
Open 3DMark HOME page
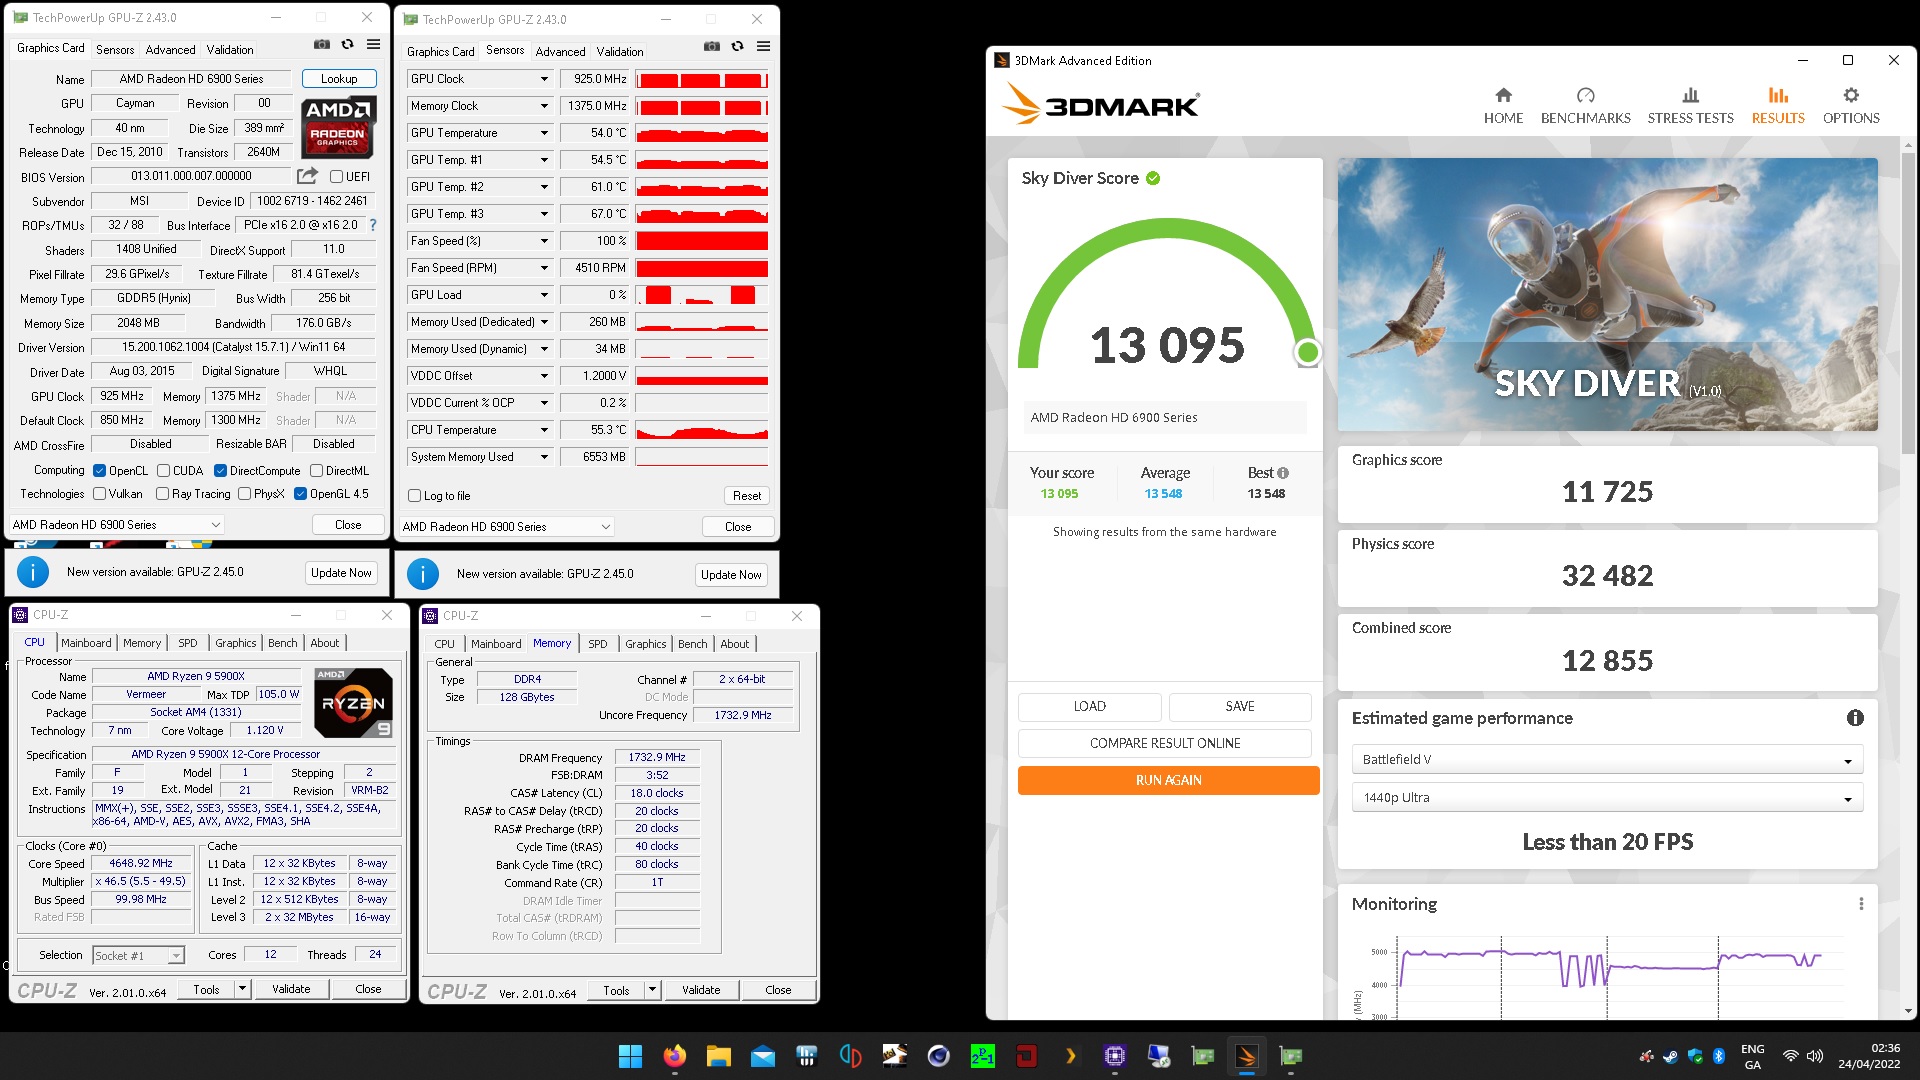point(1503,105)
